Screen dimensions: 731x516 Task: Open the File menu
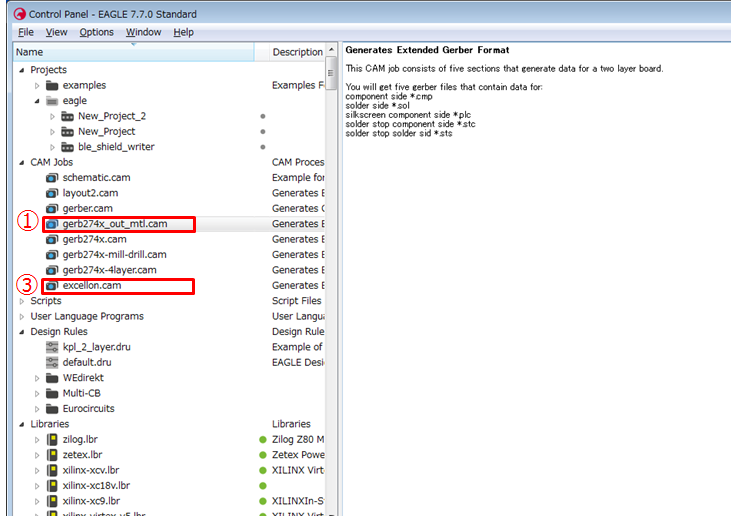[x=26, y=32]
